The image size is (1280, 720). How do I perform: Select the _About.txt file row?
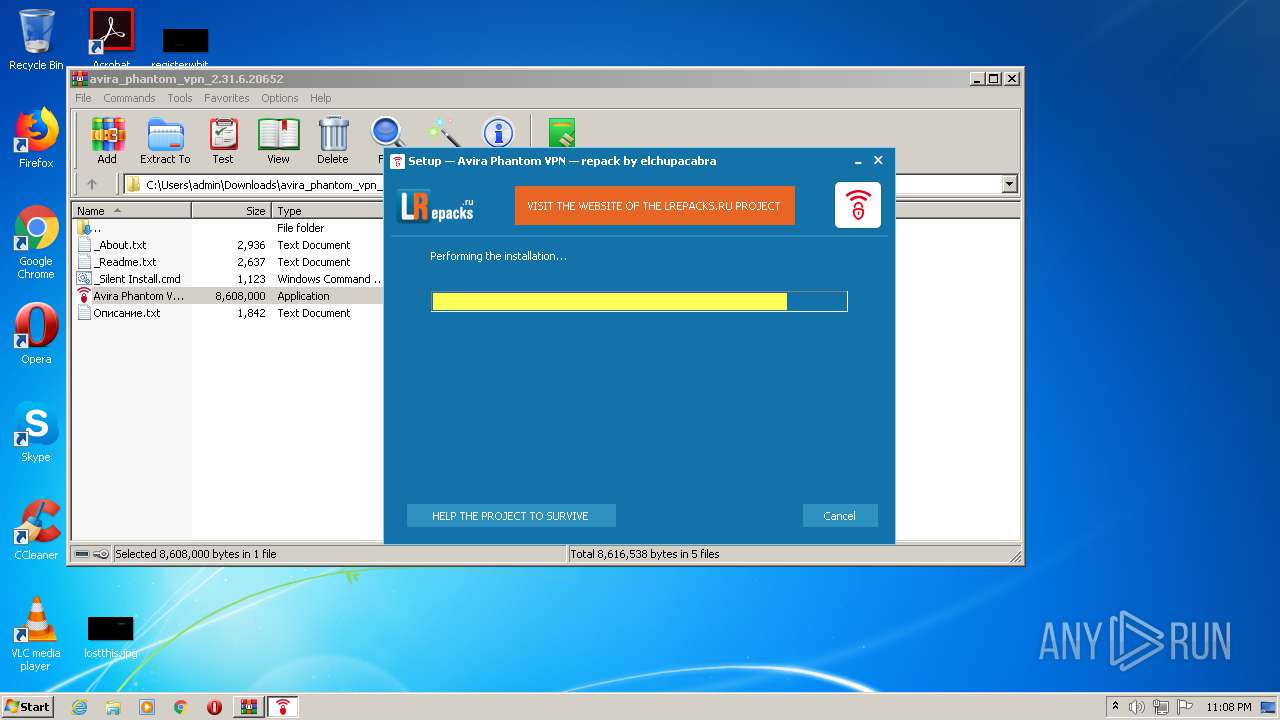[228, 245]
